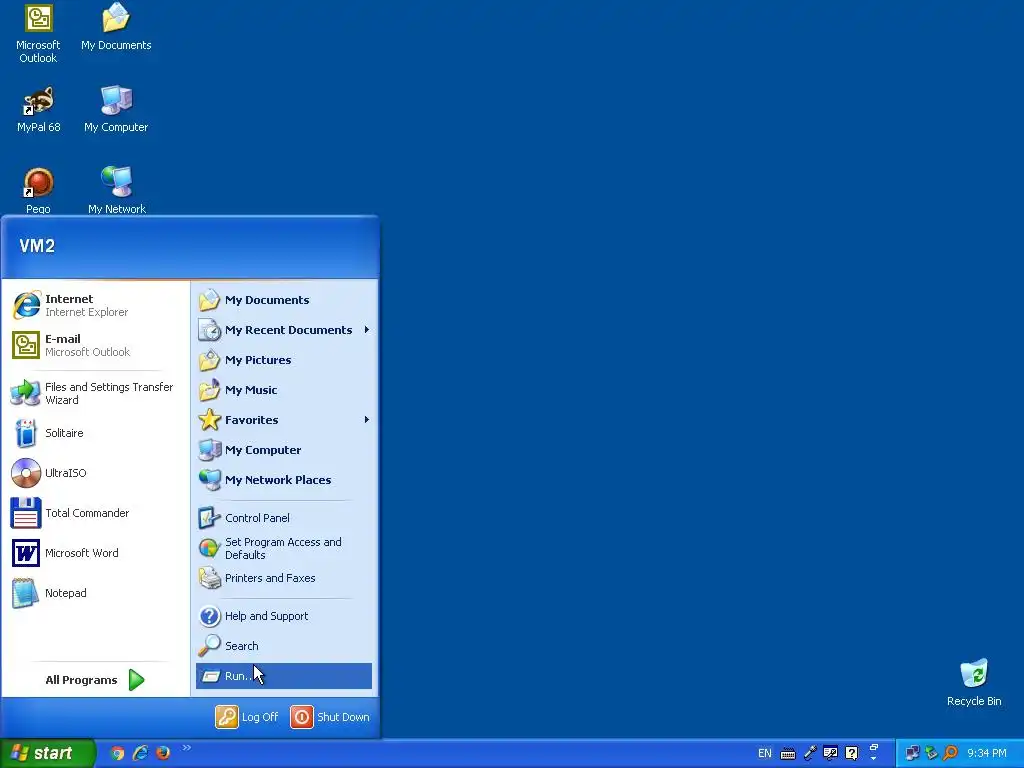
Task: Open Search from the Start menu
Action: pos(284,646)
